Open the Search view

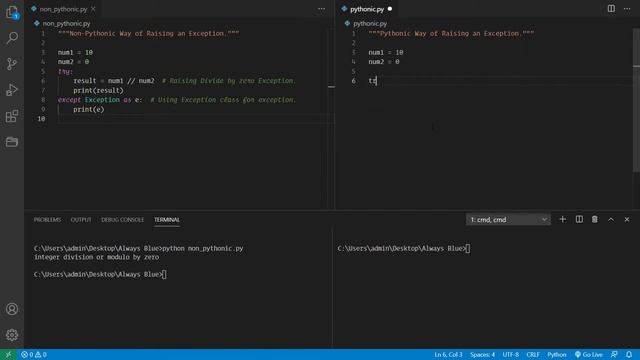click(x=12, y=38)
